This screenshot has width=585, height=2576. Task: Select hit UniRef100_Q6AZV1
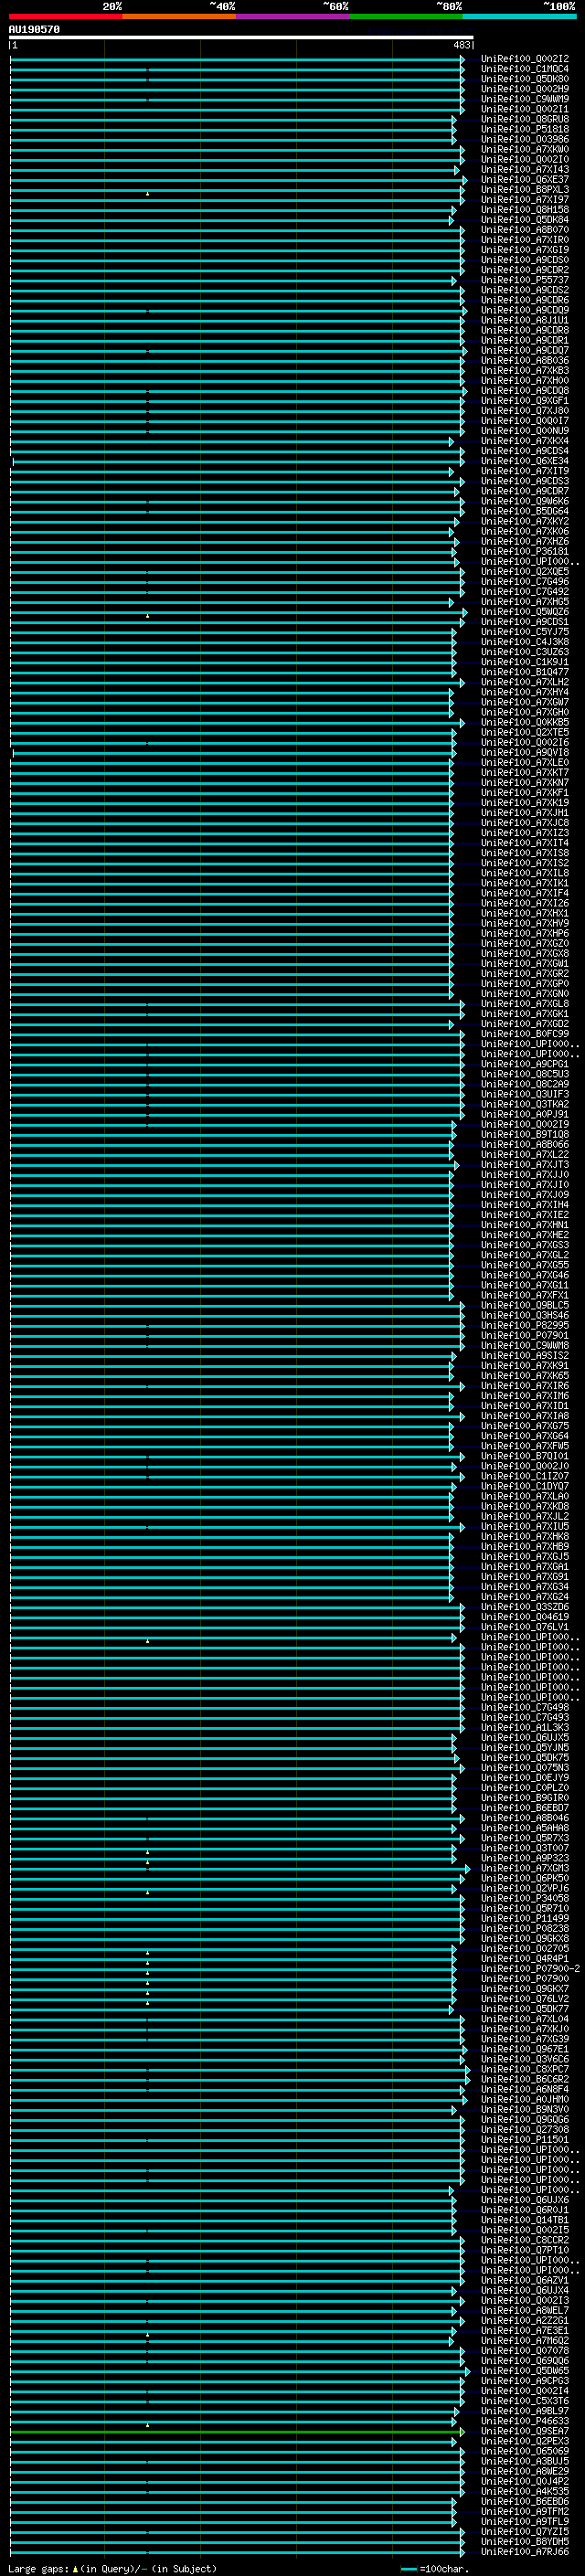[x=525, y=2281]
